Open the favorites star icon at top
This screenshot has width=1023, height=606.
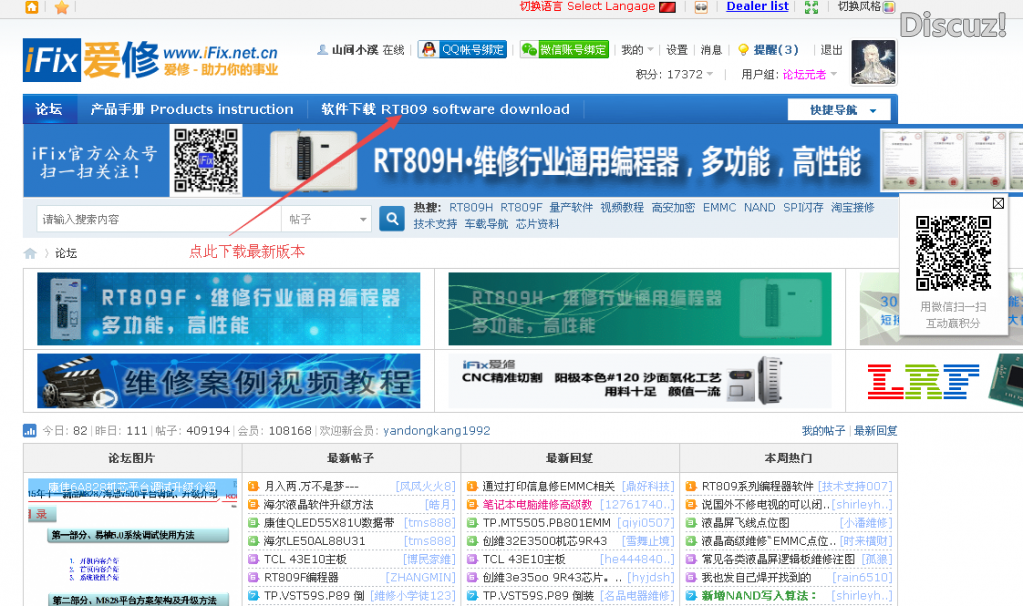tap(62, 8)
